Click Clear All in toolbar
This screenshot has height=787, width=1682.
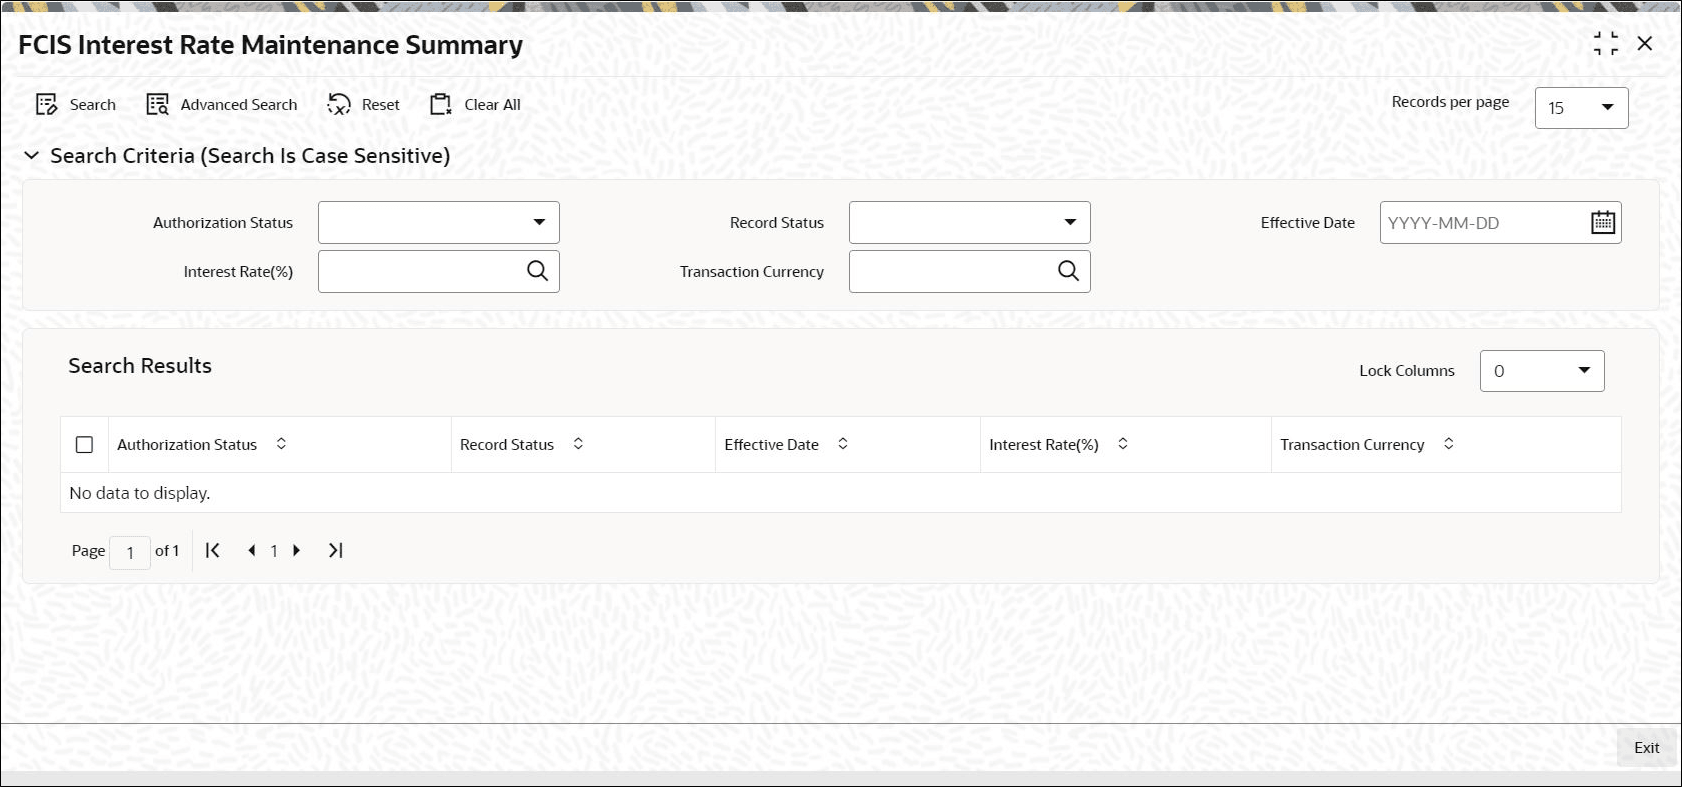pos(476,105)
